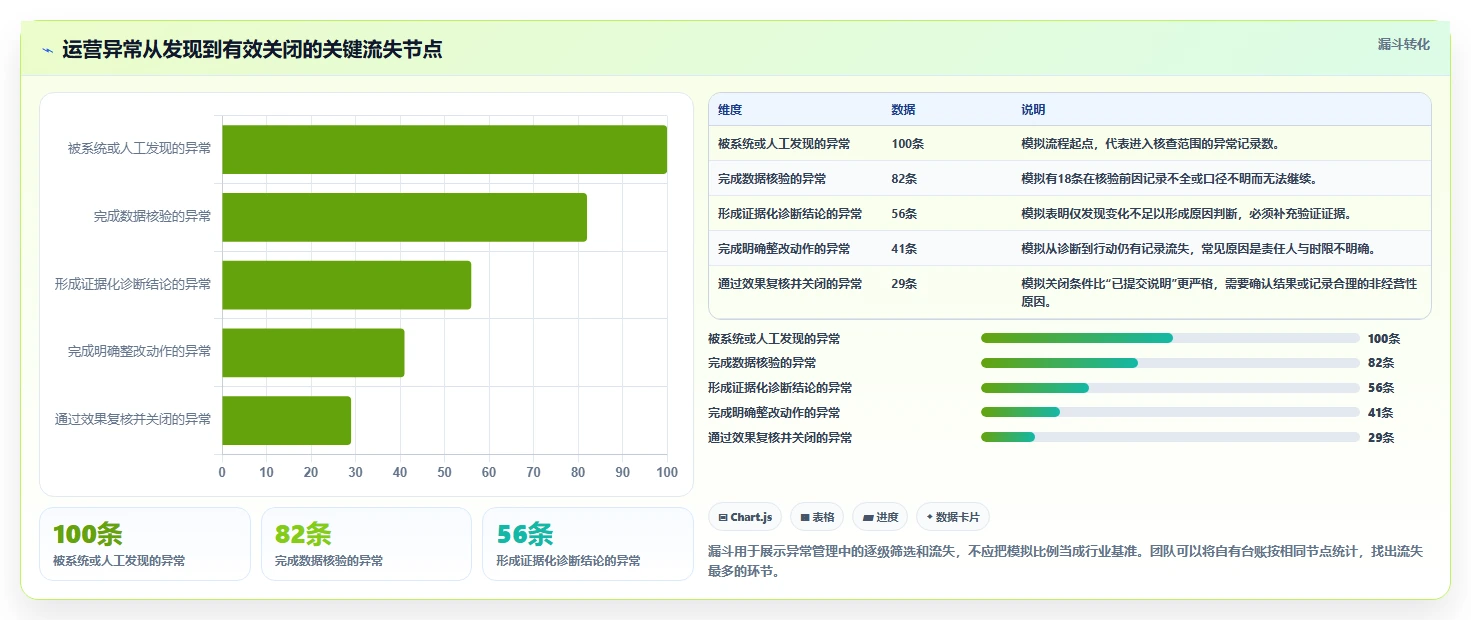Click the 100条 value in the table
The image size is (1471, 620).
[907, 144]
